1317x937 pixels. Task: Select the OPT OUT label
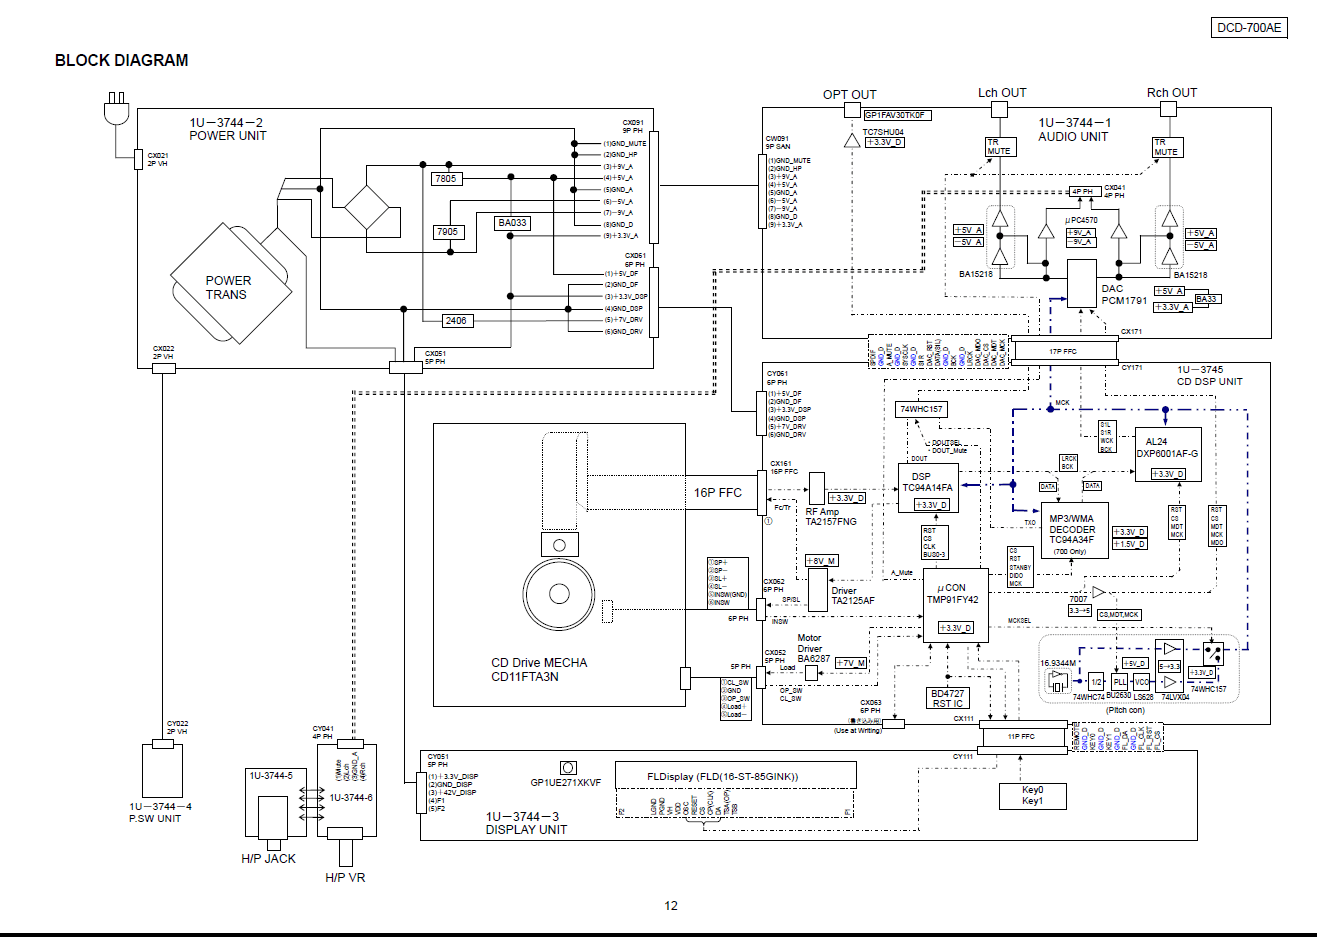[x=850, y=95]
